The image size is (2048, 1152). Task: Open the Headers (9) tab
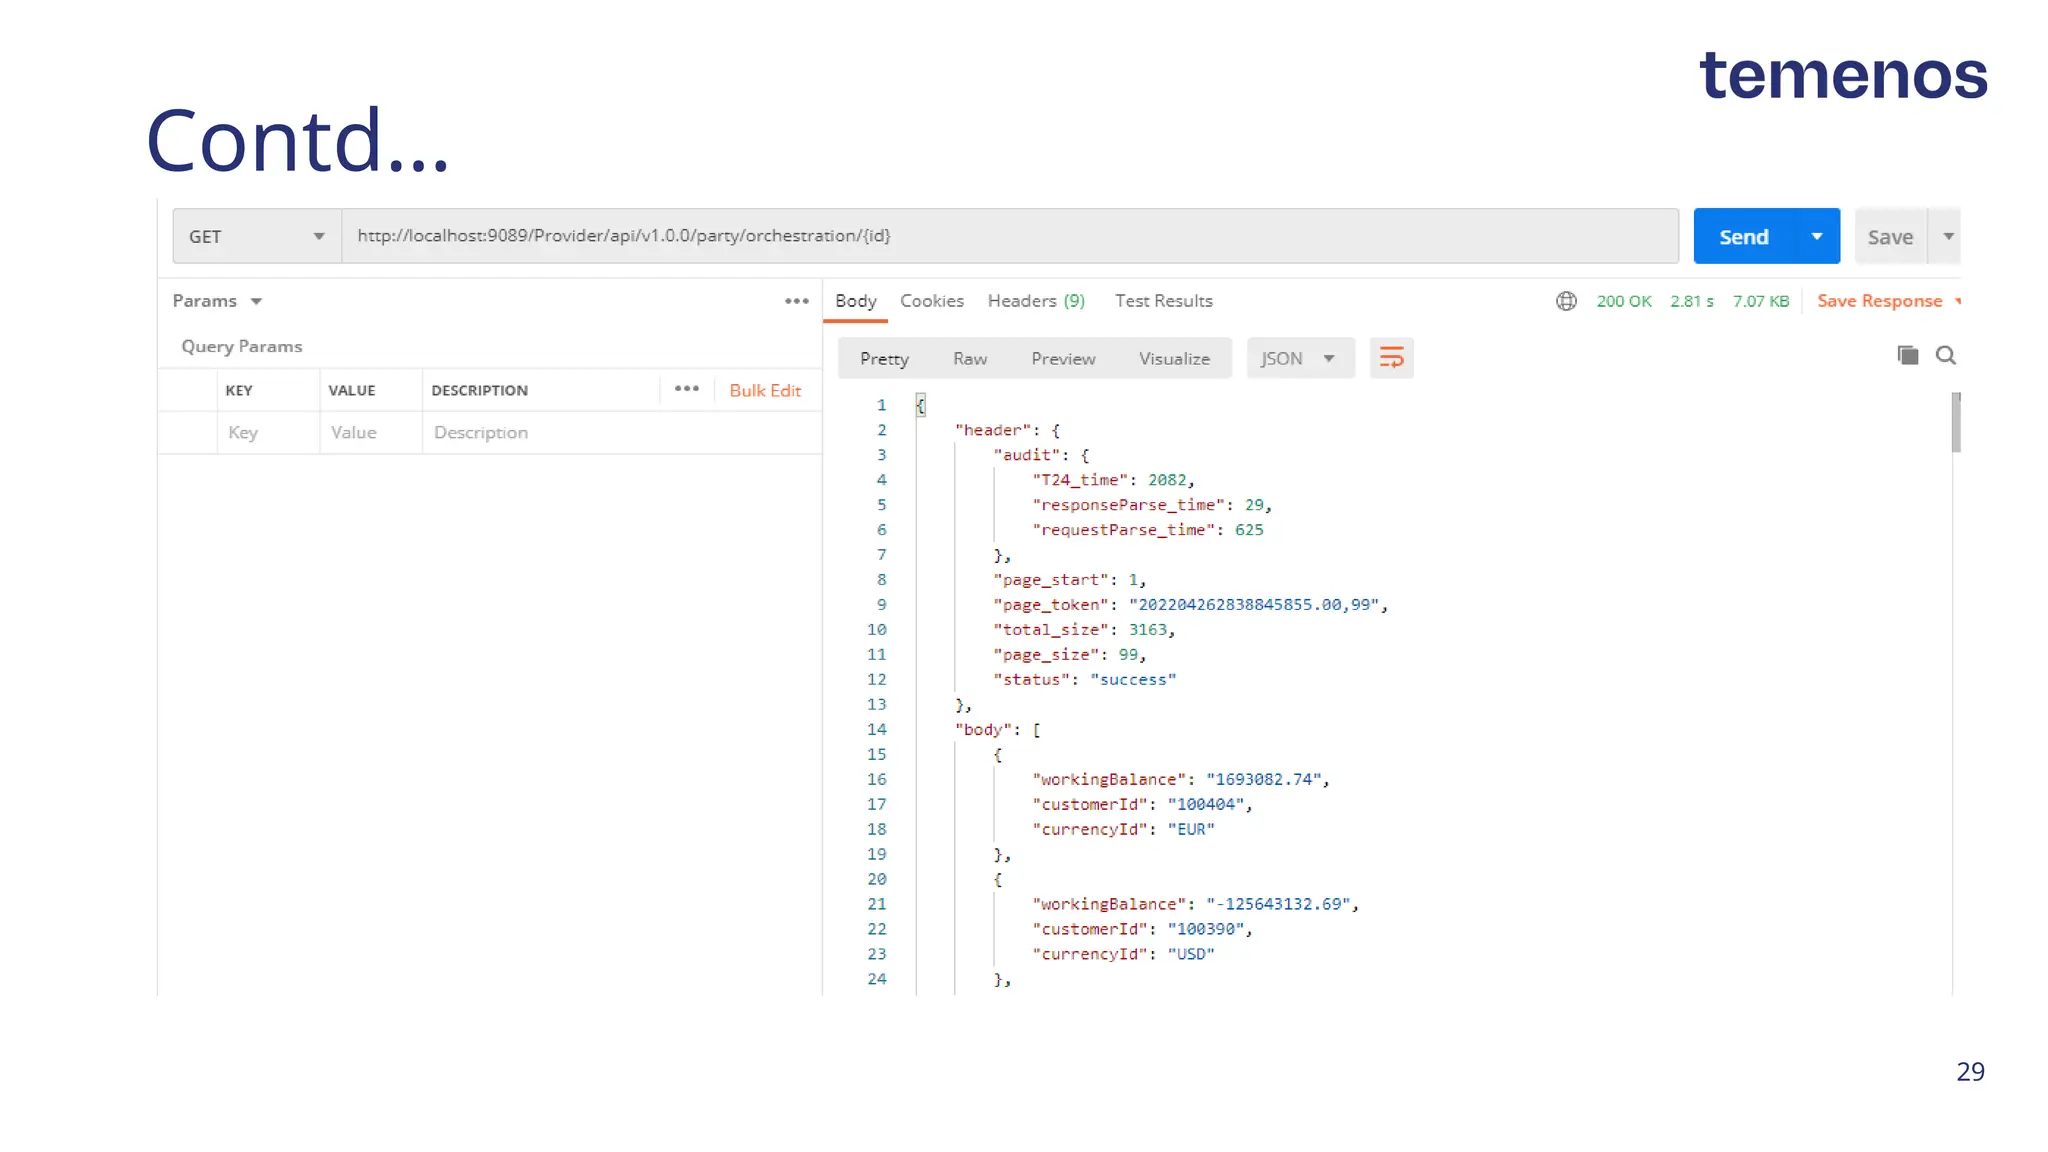click(x=1036, y=301)
